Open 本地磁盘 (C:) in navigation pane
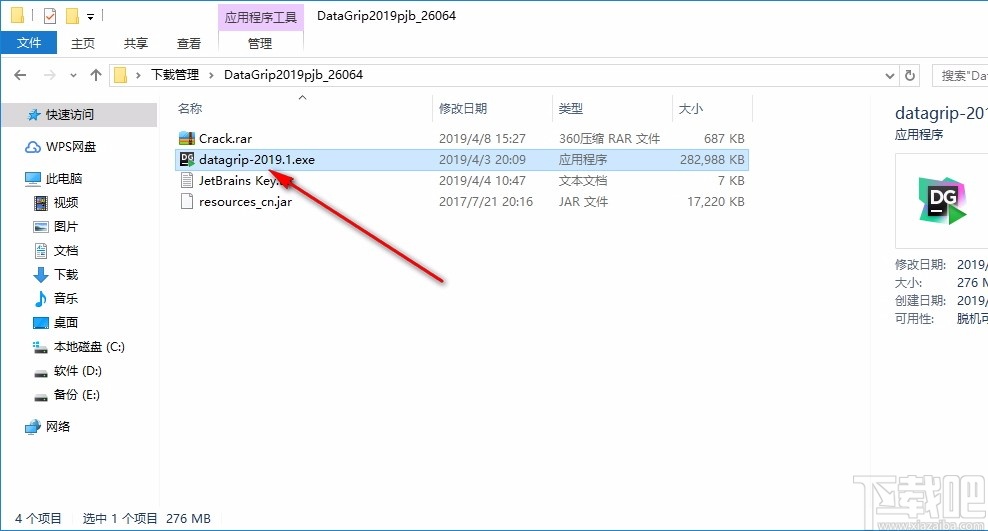This screenshot has height=531, width=988. 89,347
